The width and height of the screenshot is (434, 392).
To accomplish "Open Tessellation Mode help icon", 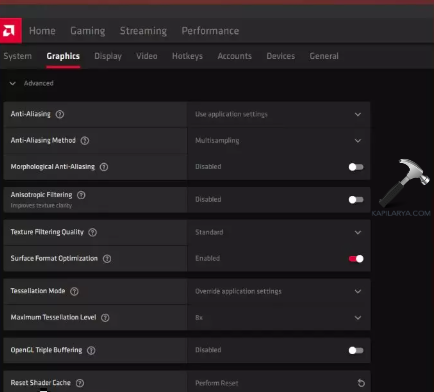I will 74,291.
